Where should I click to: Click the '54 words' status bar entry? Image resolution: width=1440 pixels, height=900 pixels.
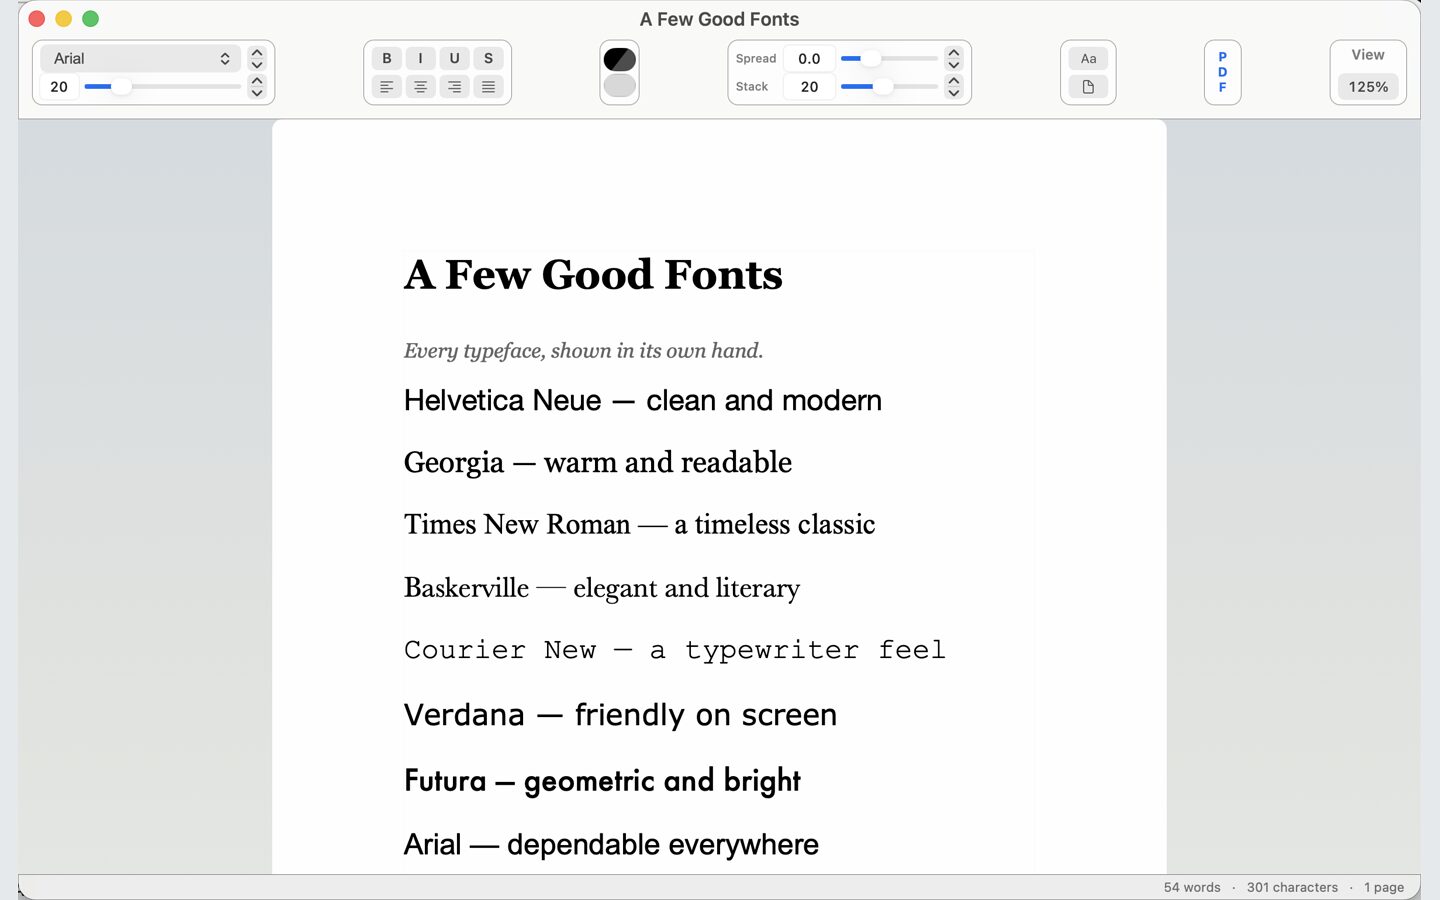click(1192, 887)
